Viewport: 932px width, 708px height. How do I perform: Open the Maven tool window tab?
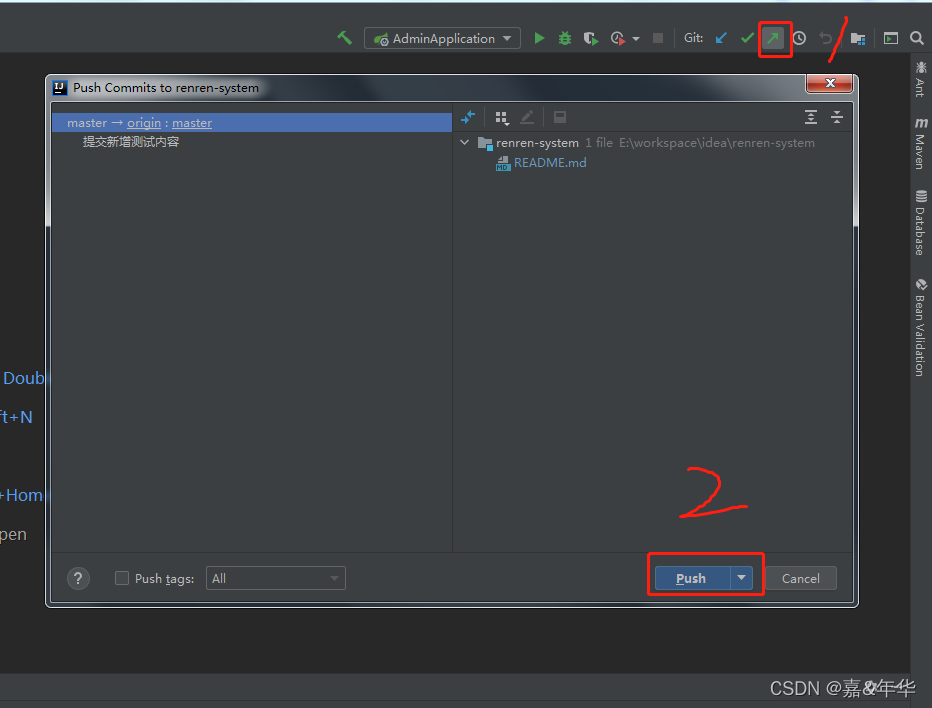point(920,143)
